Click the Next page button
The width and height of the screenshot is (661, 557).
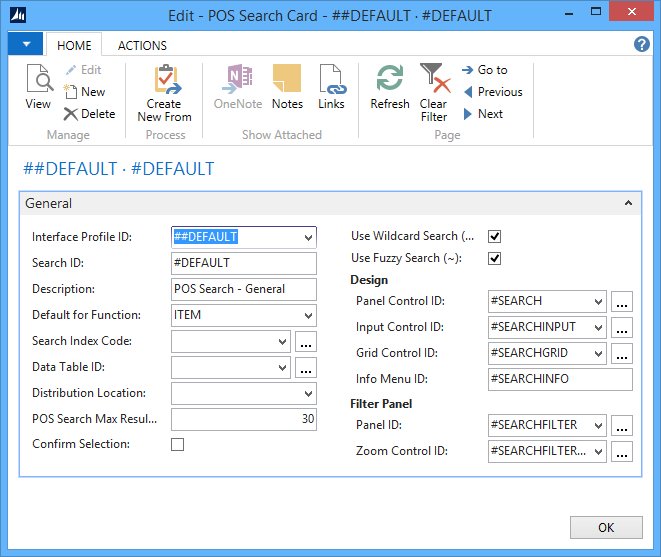pyautogui.click(x=482, y=114)
